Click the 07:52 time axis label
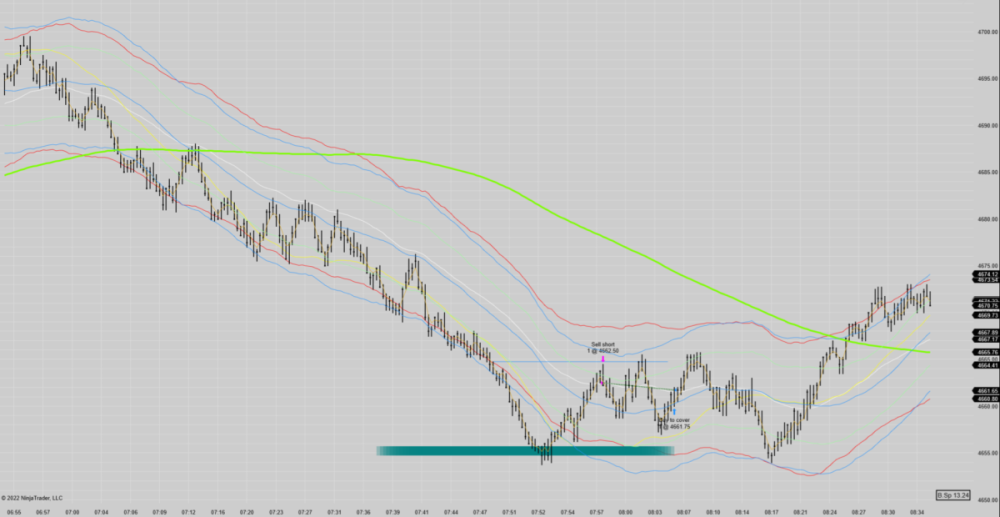Viewport: 1000px width, 517px height. pos(540,509)
